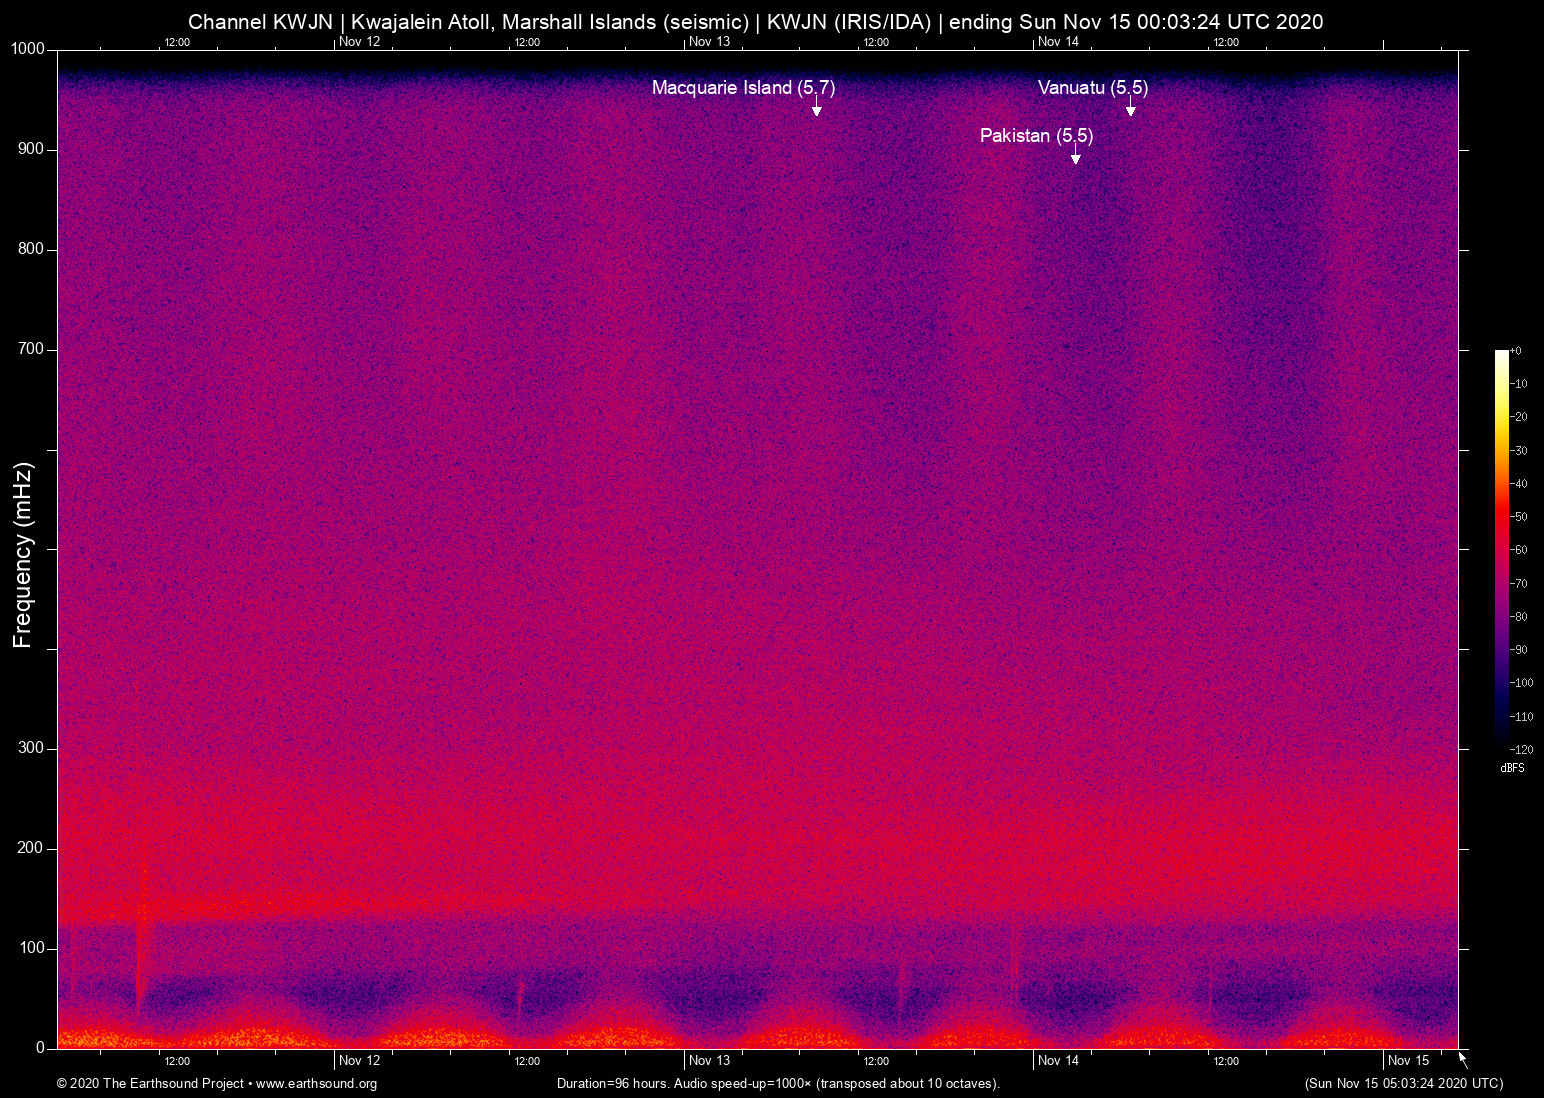The image size is (1544, 1098).
Task: Click the bottom-right timestamp Sun Nov 15 05:03:24
Action: point(1403,1084)
